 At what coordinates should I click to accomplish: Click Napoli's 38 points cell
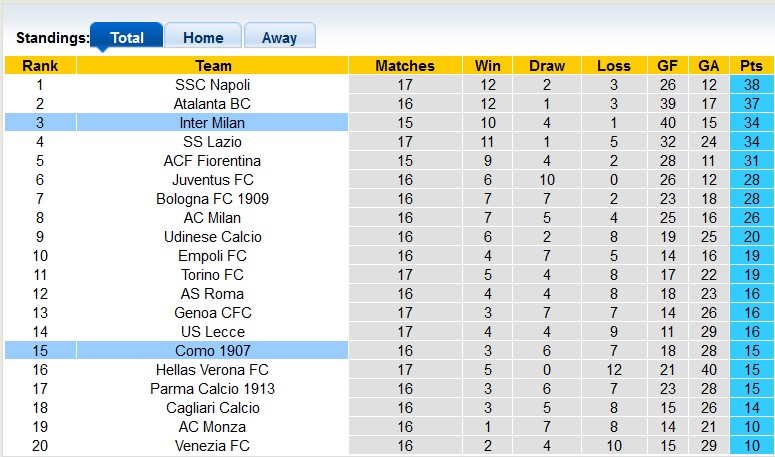point(751,85)
